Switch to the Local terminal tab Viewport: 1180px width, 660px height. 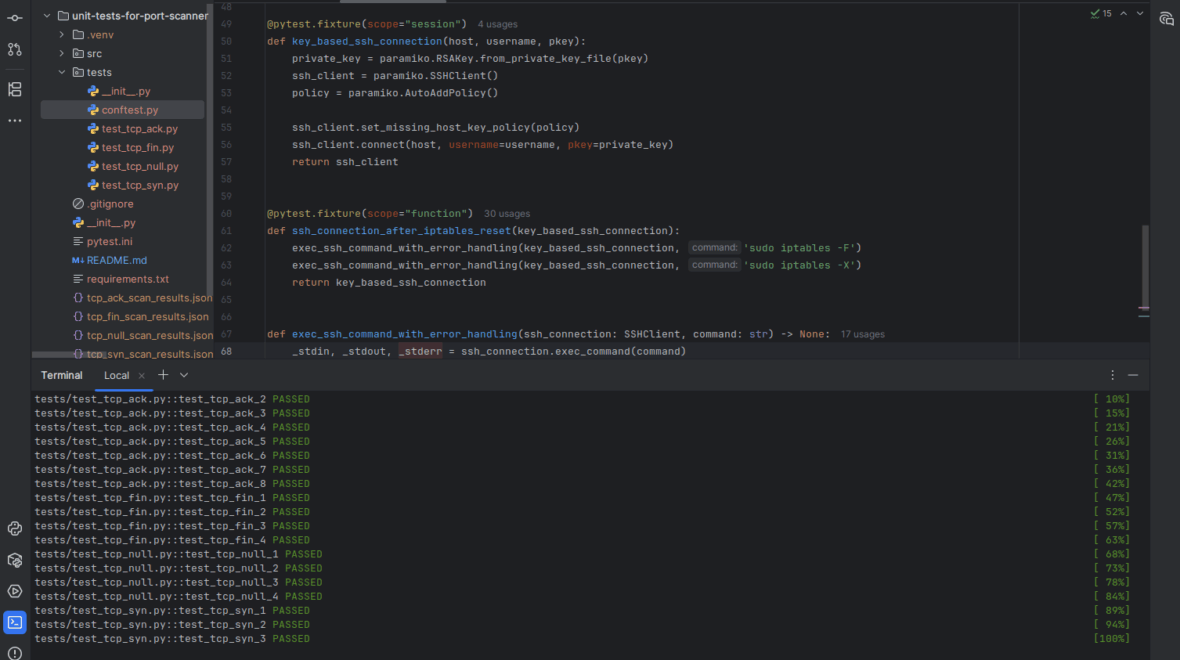[116, 375]
